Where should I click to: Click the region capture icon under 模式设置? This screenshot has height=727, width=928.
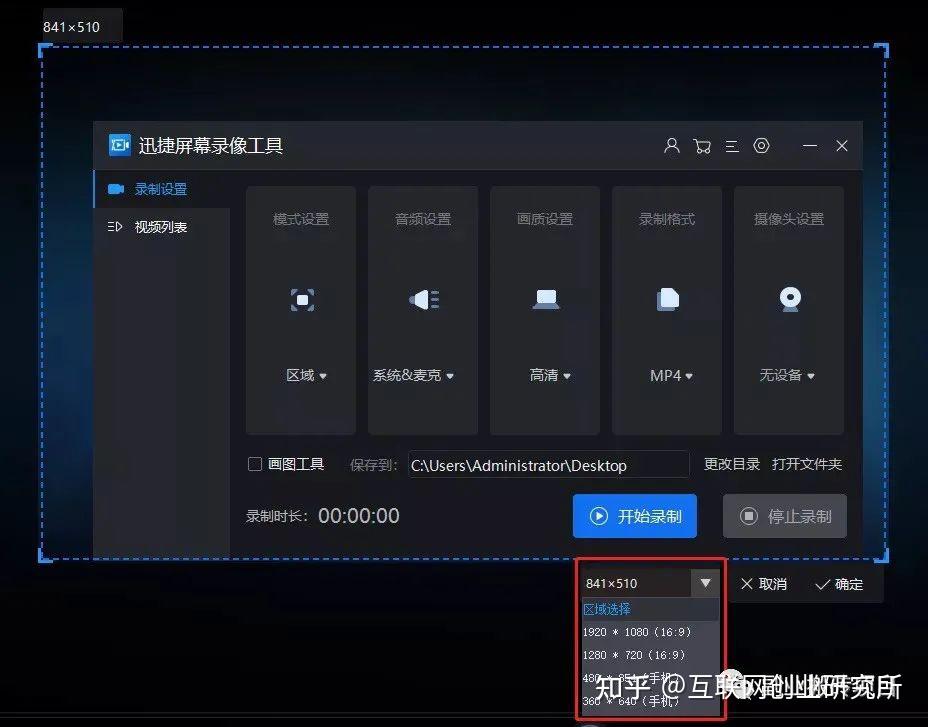302,300
